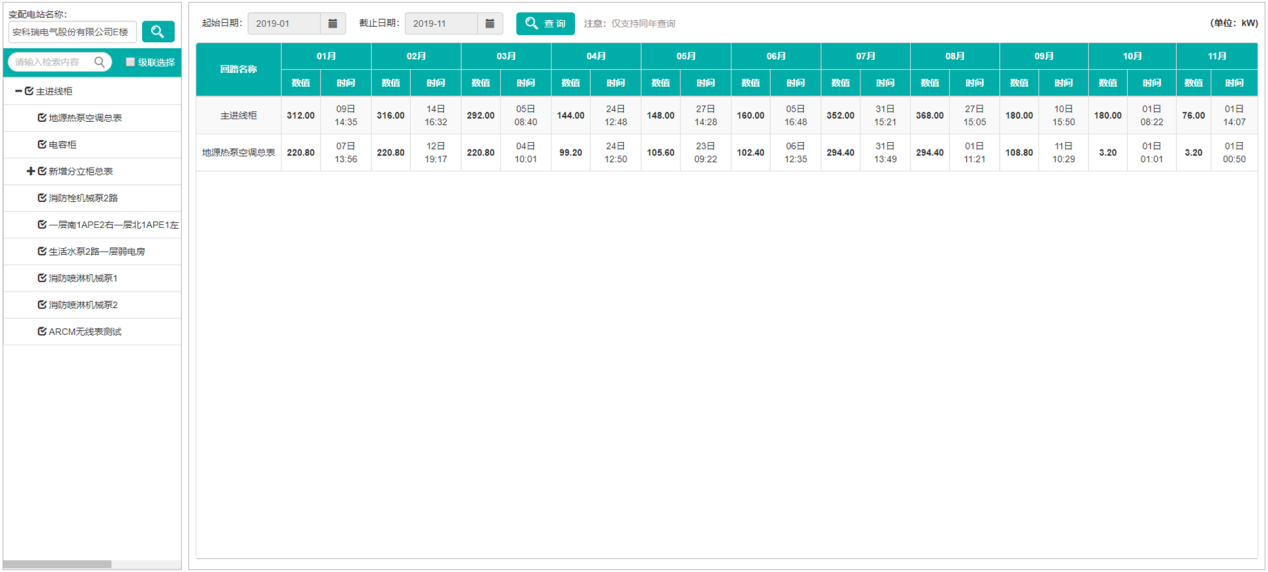Click the checkbox icon beside ARCM无线表测试
The image size is (1268, 572).
point(42,332)
